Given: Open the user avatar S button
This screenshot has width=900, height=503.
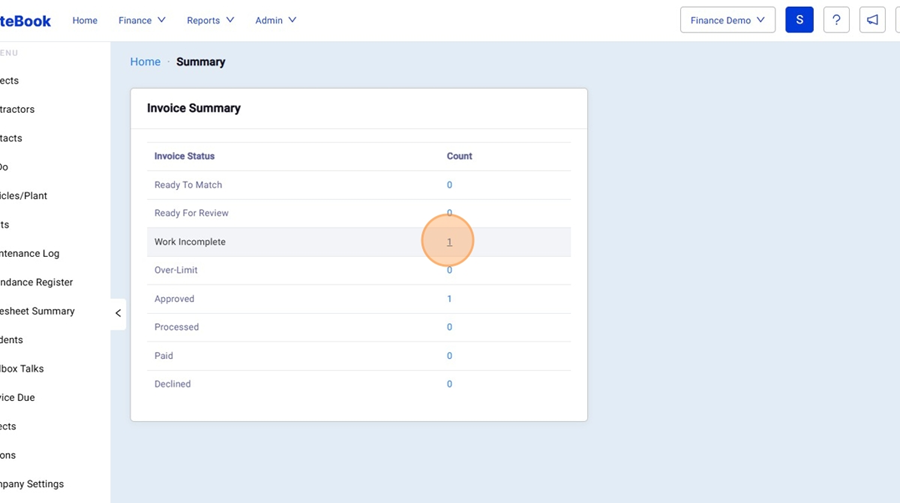Looking at the screenshot, I should [799, 20].
